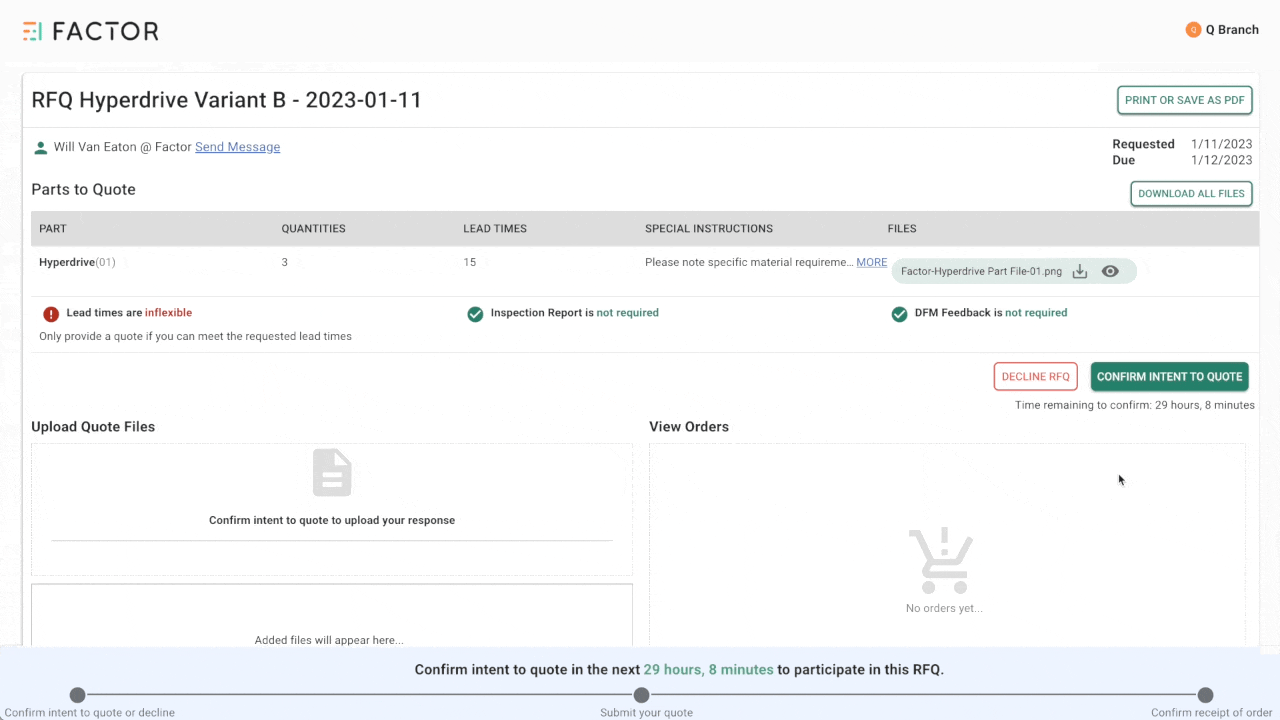1280x720 pixels.
Task: Select the Submit your quote progress step
Action: coord(642,695)
